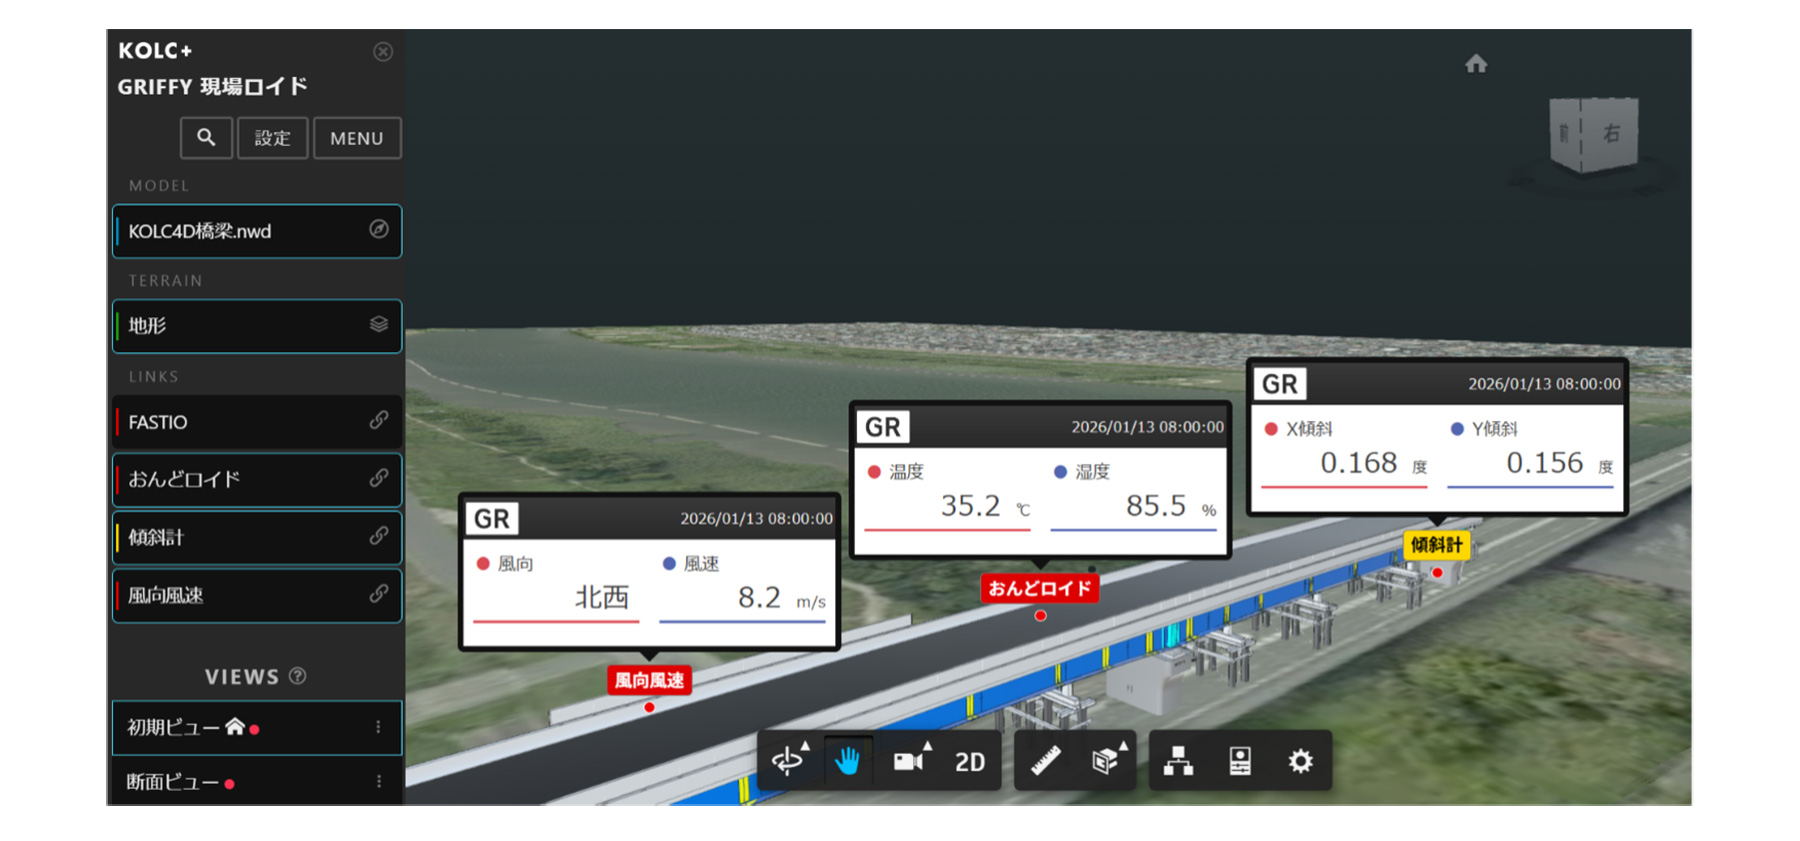Open options for 断面ビュー view
The height and width of the screenshot is (841, 1800).
(x=378, y=781)
